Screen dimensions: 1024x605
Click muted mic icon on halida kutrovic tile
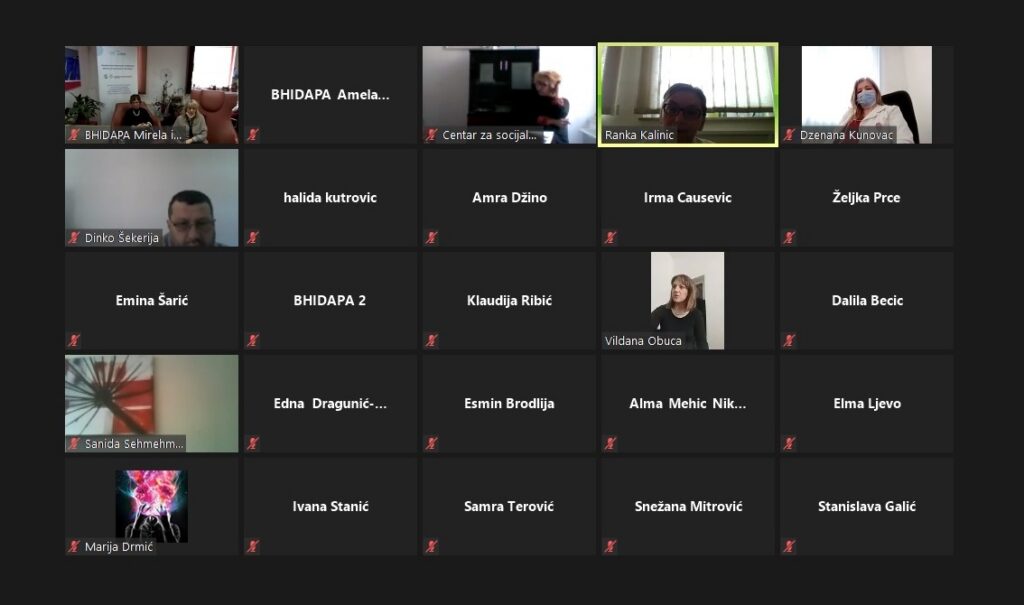(253, 238)
